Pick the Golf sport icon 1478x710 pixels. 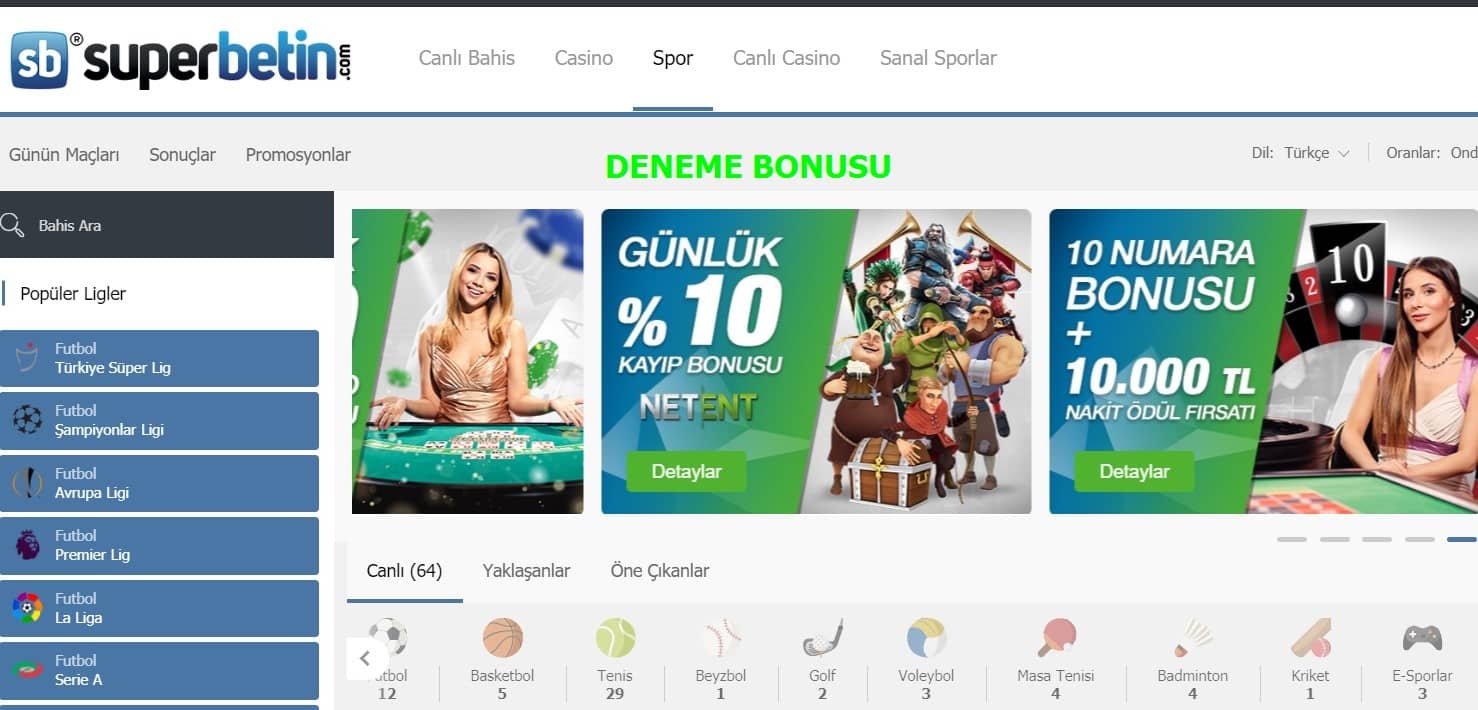pos(823,637)
